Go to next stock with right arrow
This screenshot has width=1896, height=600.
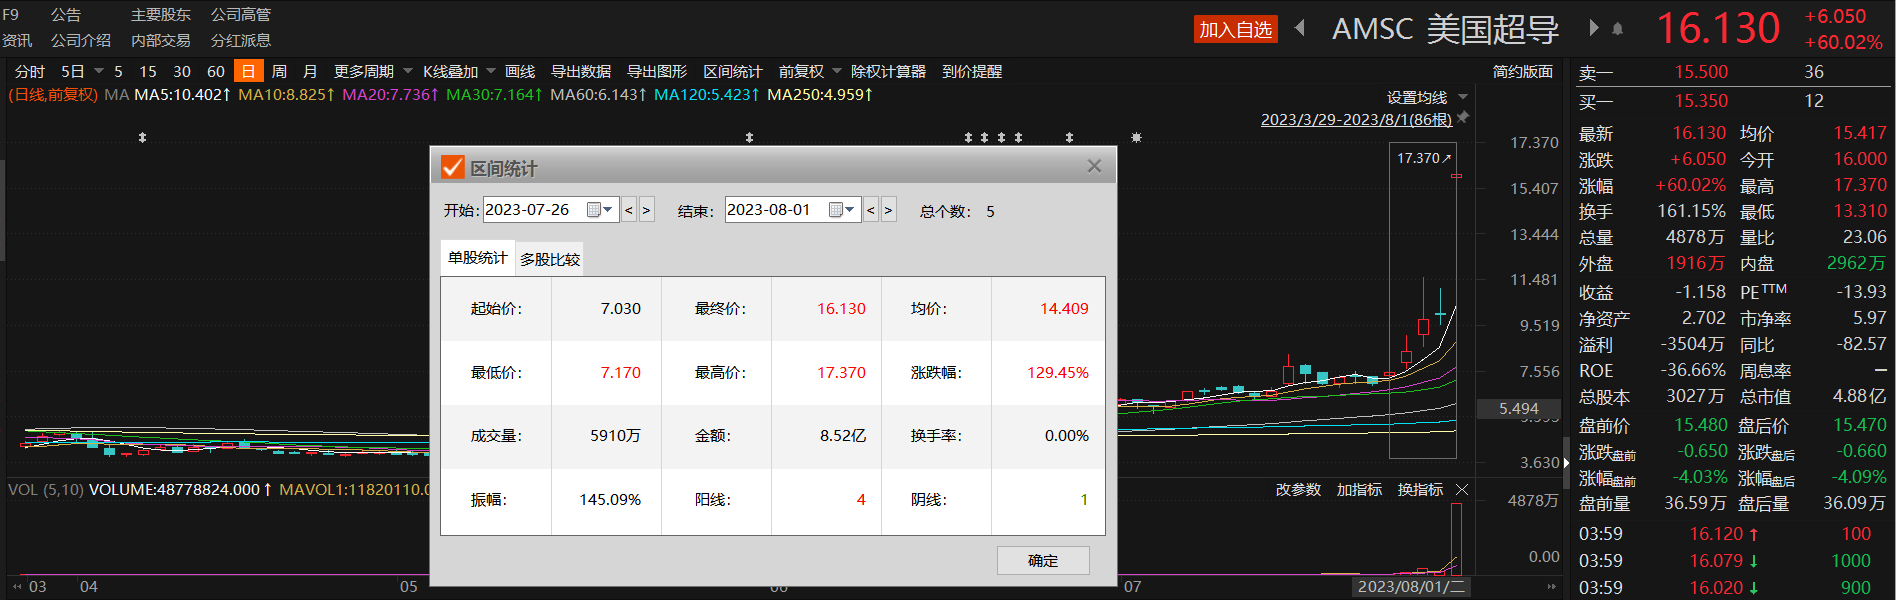pyautogui.click(x=1593, y=28)
